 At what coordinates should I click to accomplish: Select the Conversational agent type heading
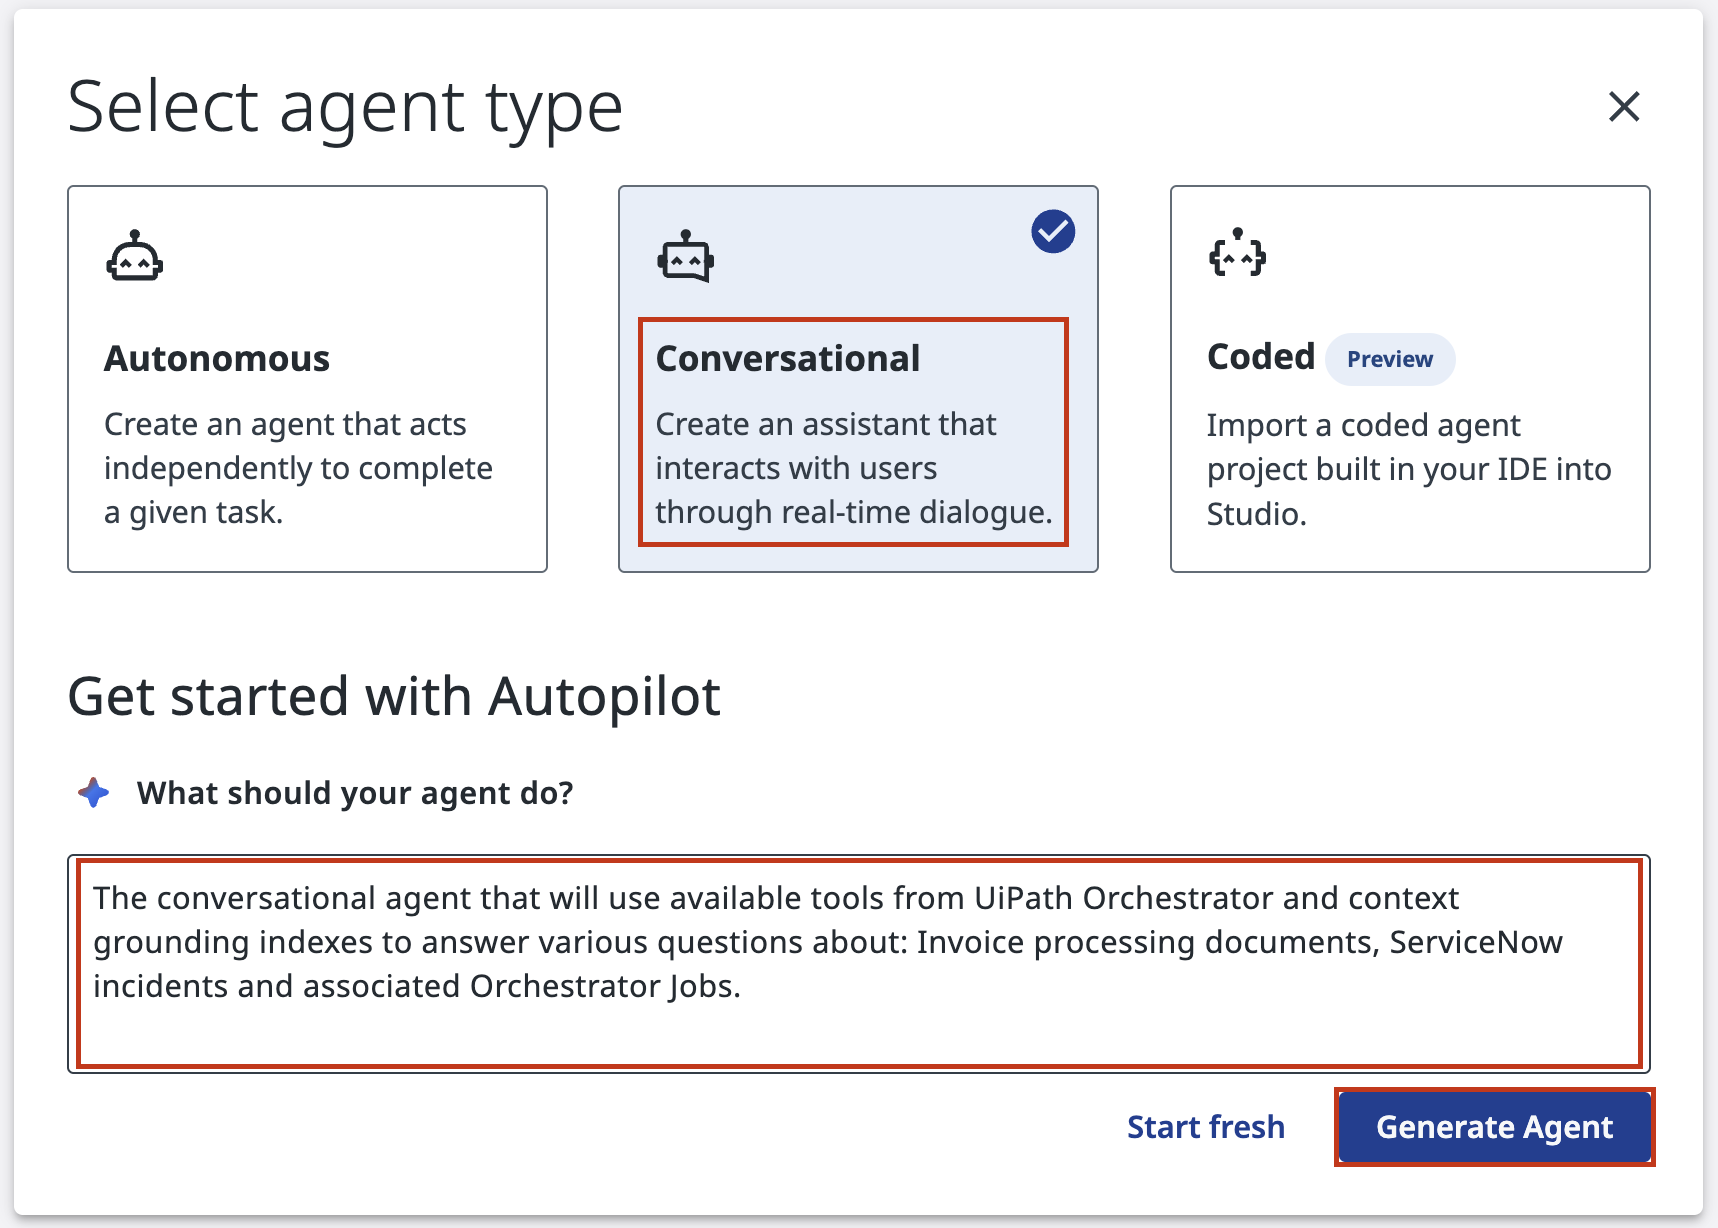click(x=788, y=358)
